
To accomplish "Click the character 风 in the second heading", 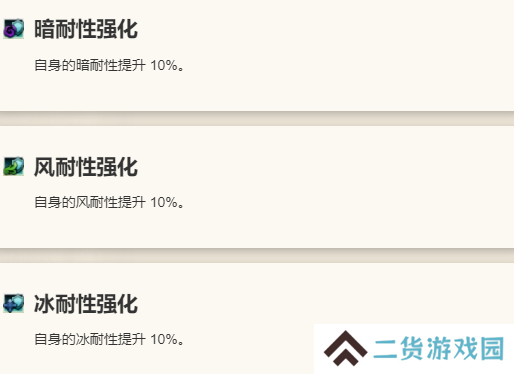I will pos(45,167).
